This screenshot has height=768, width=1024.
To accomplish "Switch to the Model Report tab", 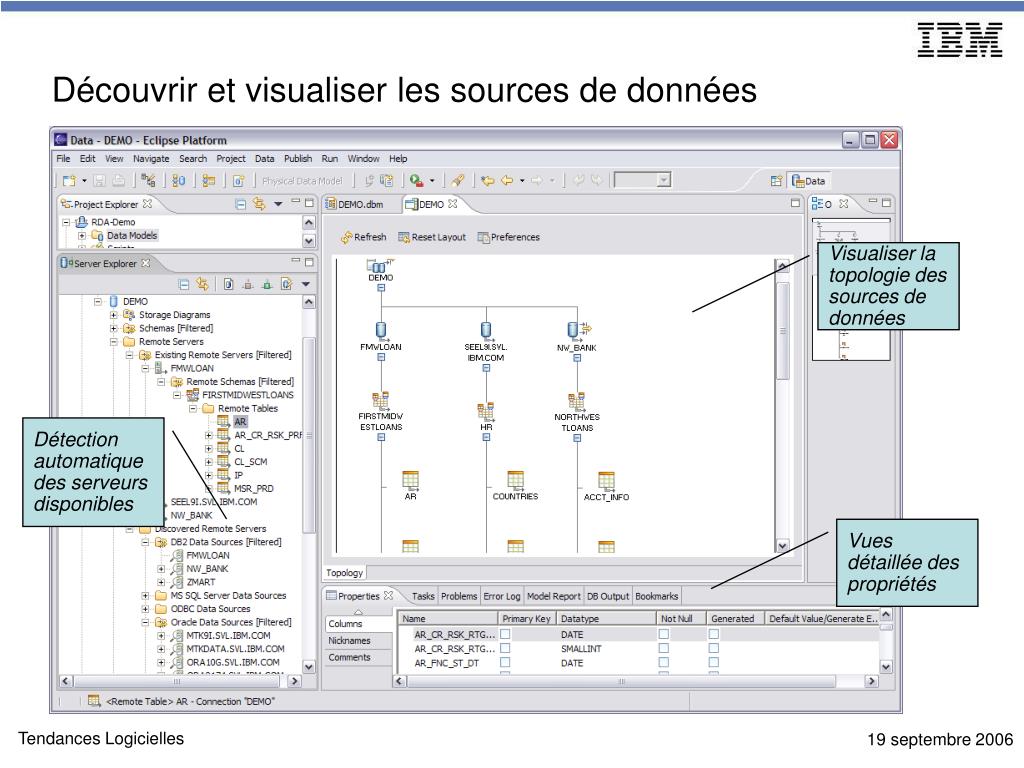I will pos(553,596).
